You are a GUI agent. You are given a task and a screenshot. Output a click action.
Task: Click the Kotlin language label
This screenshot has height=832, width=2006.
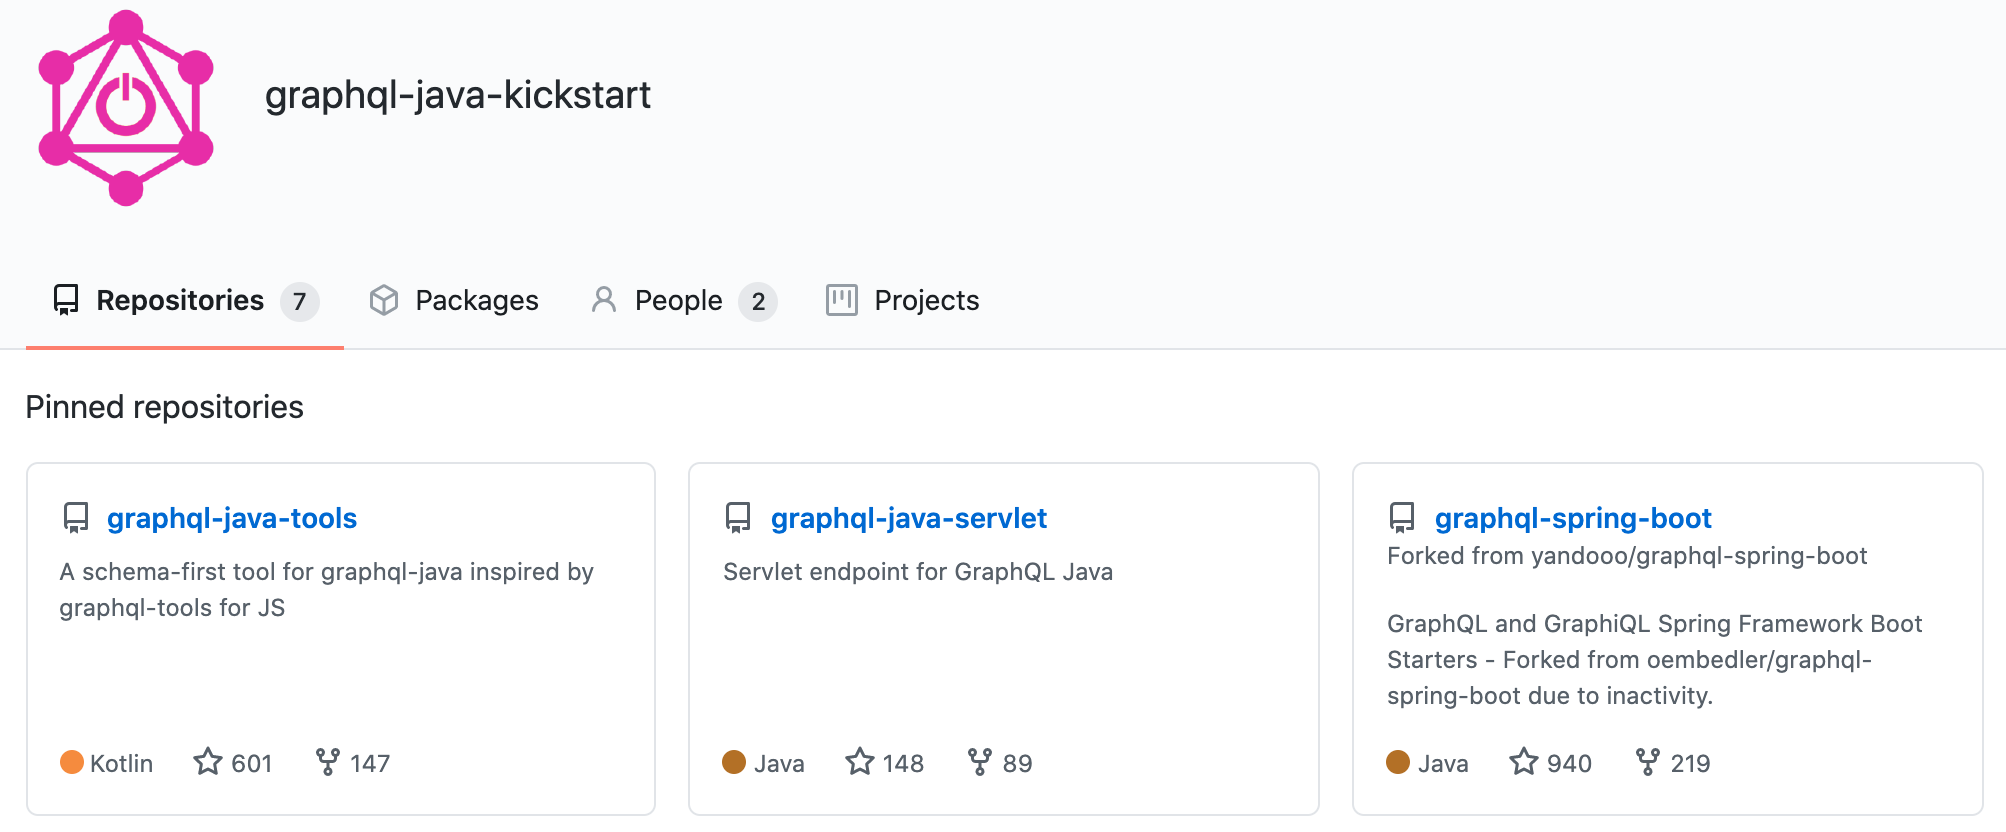point(121,764)
